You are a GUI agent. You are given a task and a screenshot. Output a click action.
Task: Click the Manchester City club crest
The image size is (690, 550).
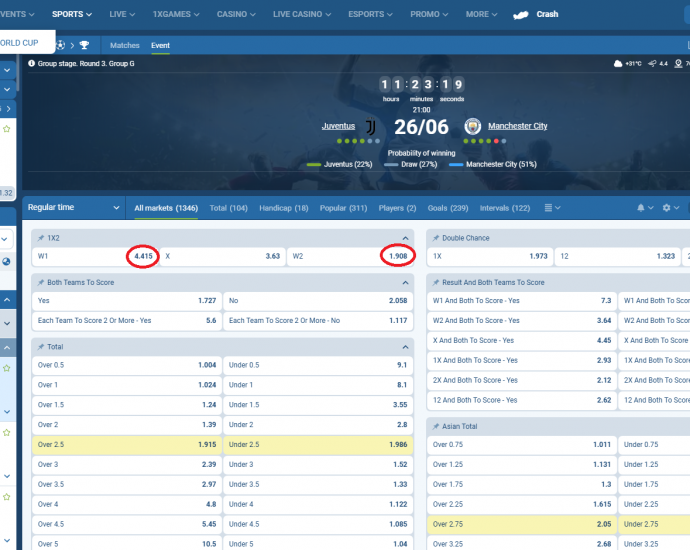tap(473, 126)
